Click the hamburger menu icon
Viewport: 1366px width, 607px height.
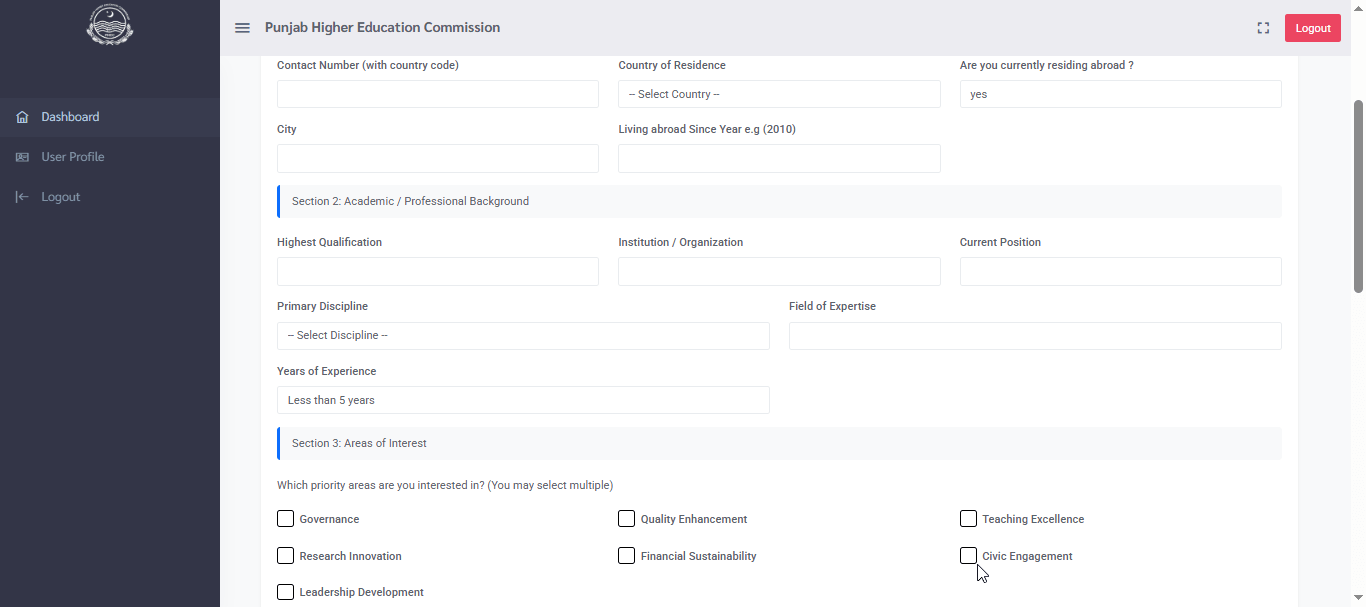click(x=242, y=28)
